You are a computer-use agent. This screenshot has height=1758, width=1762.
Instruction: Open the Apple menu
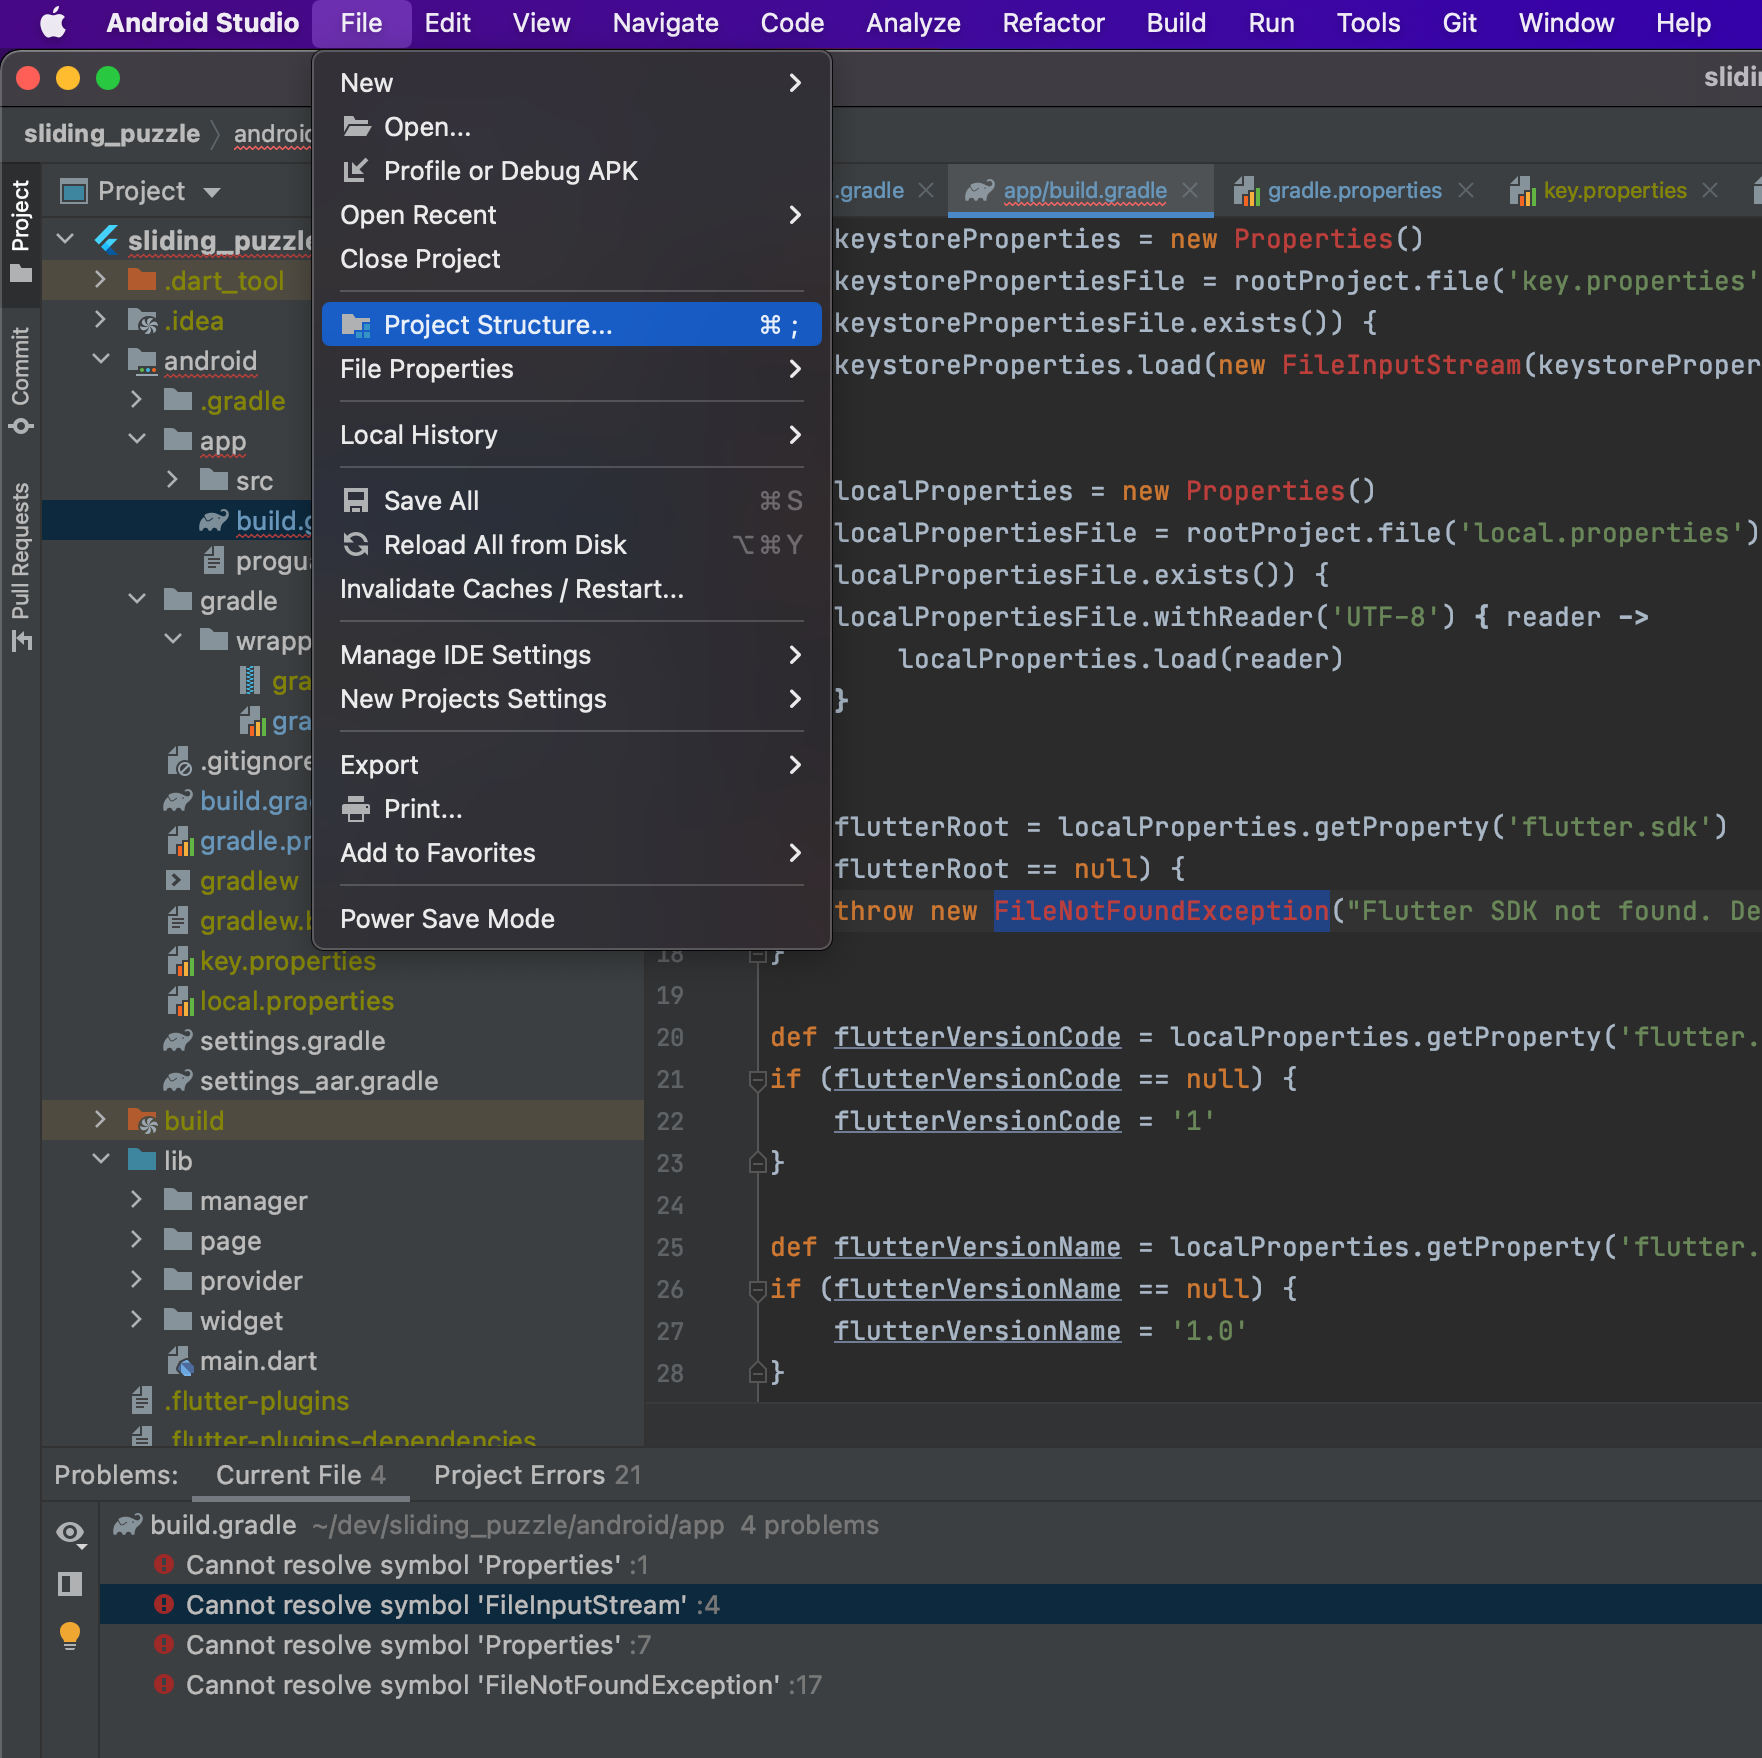point(52,22)
